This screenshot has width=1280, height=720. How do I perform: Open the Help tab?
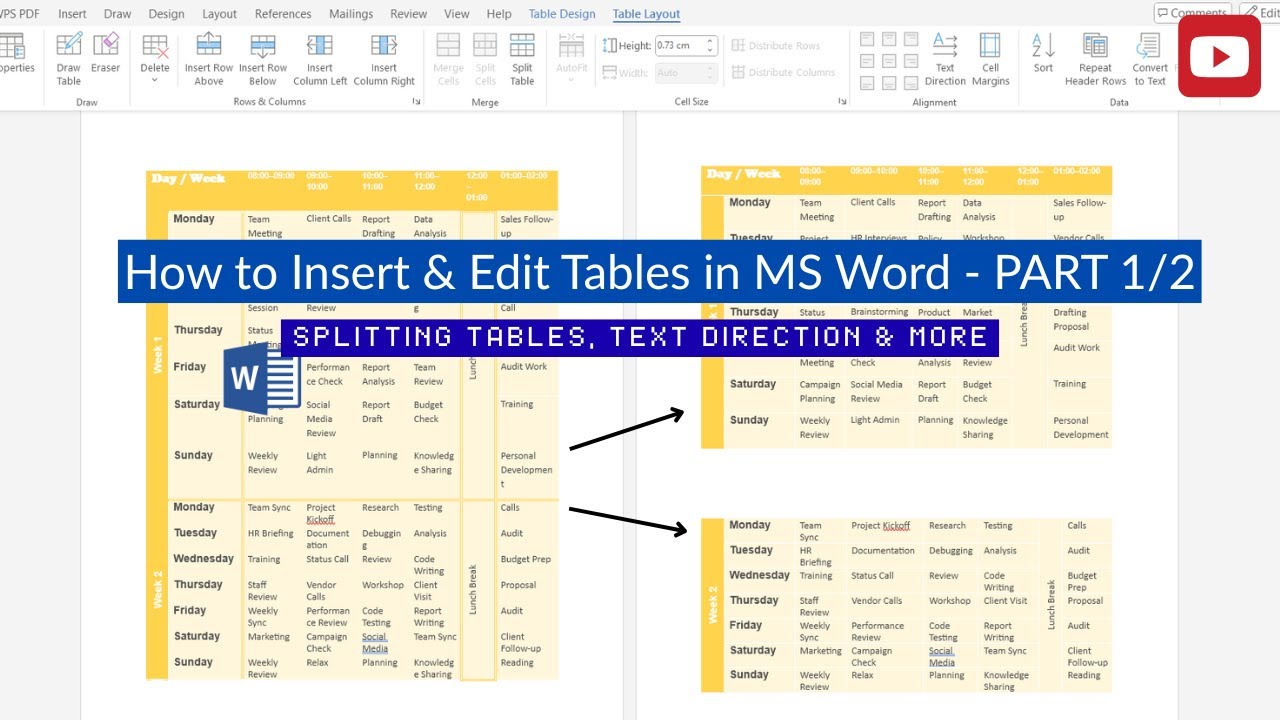coord(499,14)
